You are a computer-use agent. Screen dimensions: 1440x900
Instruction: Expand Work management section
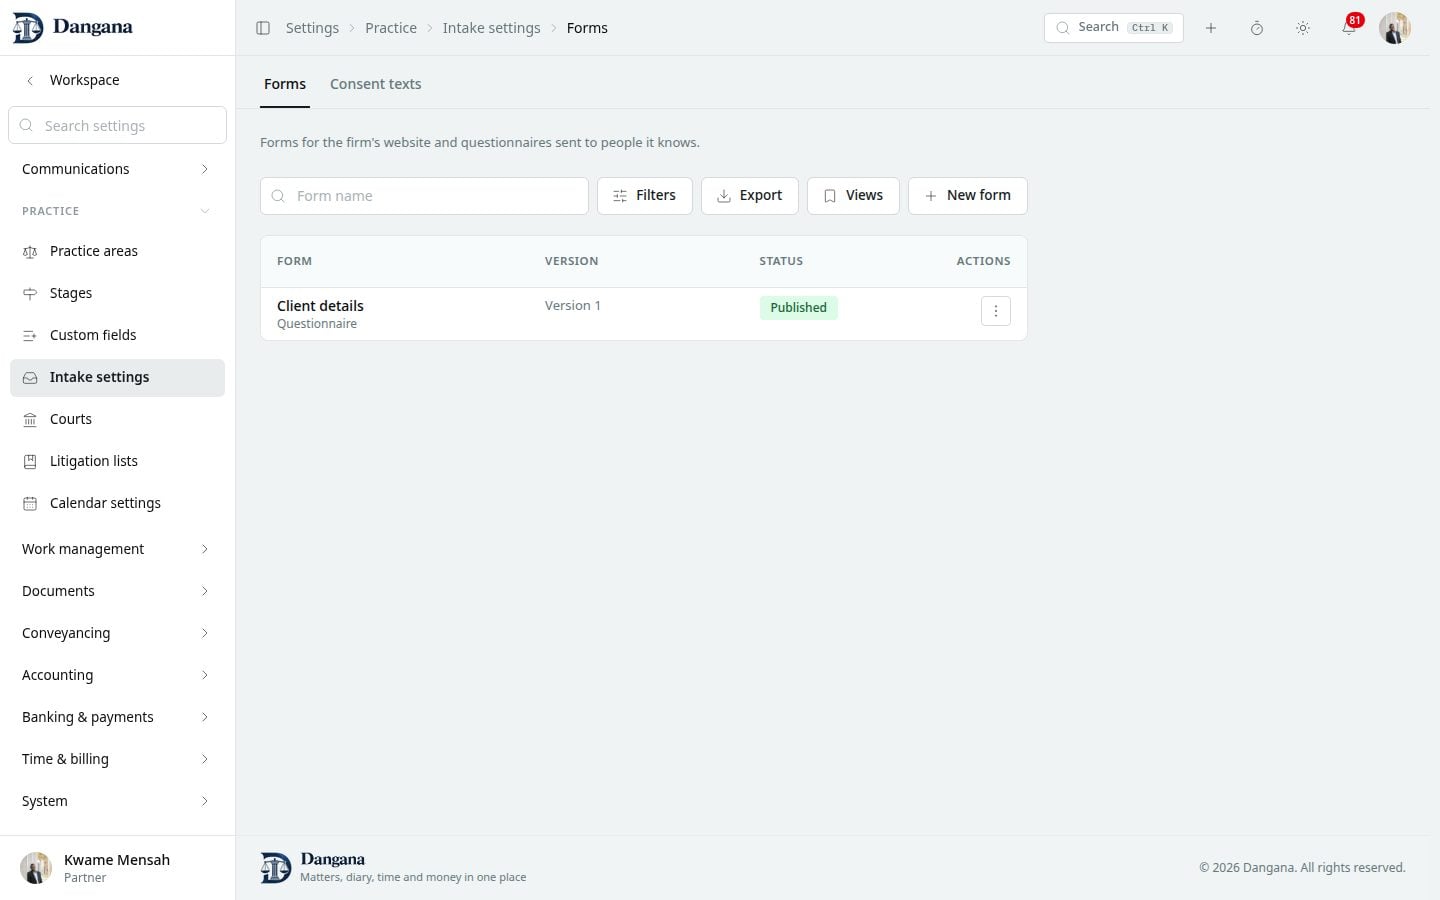tap(117, 549)
